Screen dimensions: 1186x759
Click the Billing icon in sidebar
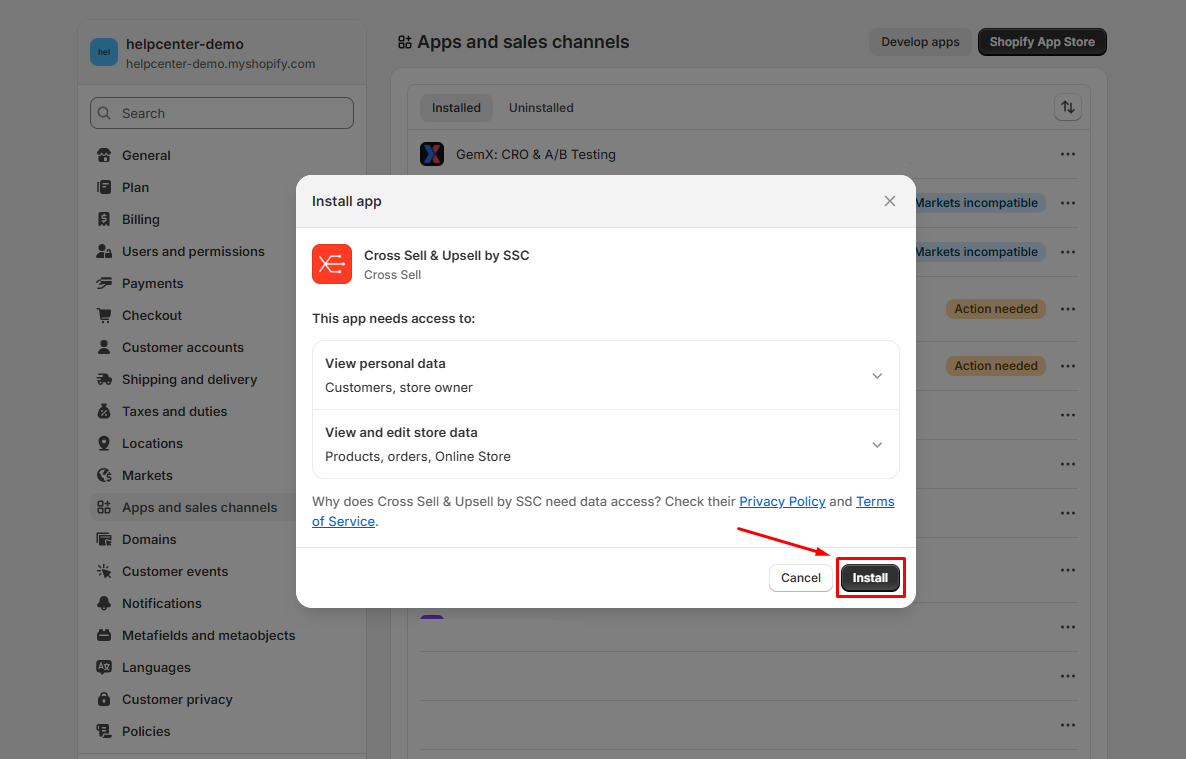pos(104,219)
